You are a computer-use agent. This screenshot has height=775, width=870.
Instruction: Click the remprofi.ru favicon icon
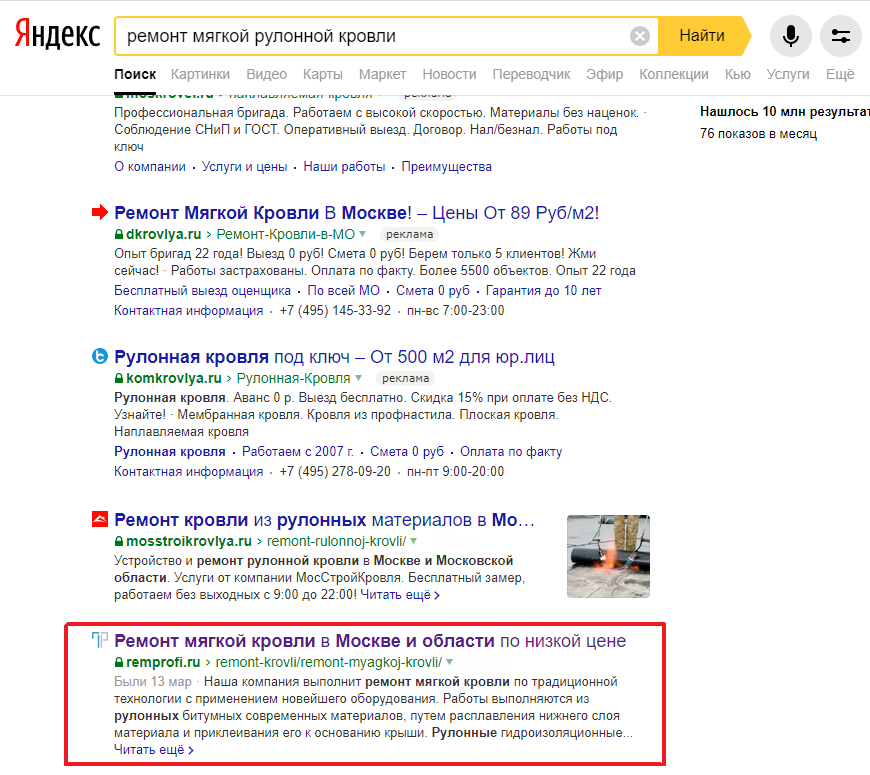[99, 640]
